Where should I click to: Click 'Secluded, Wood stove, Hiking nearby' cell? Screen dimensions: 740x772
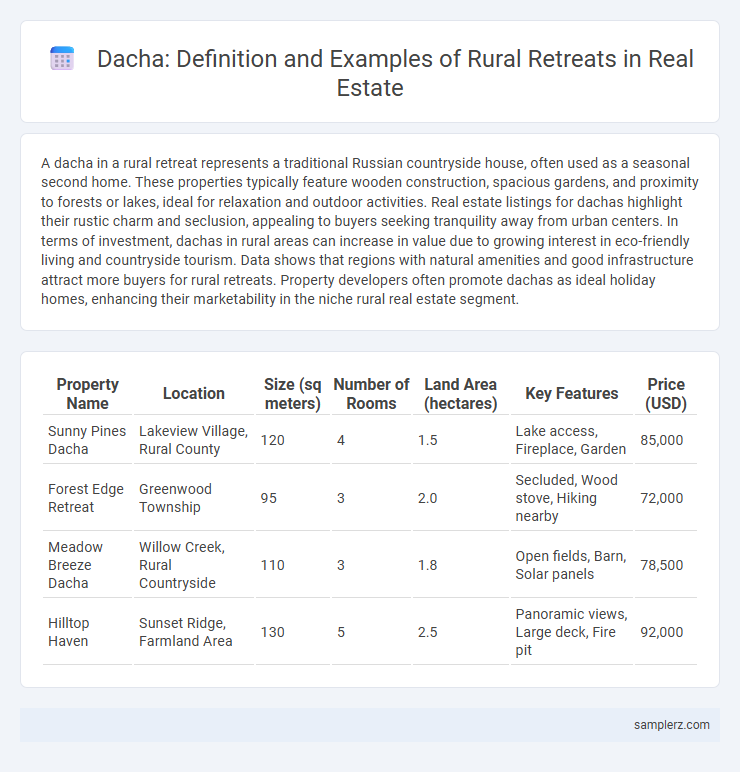point(572,498)
